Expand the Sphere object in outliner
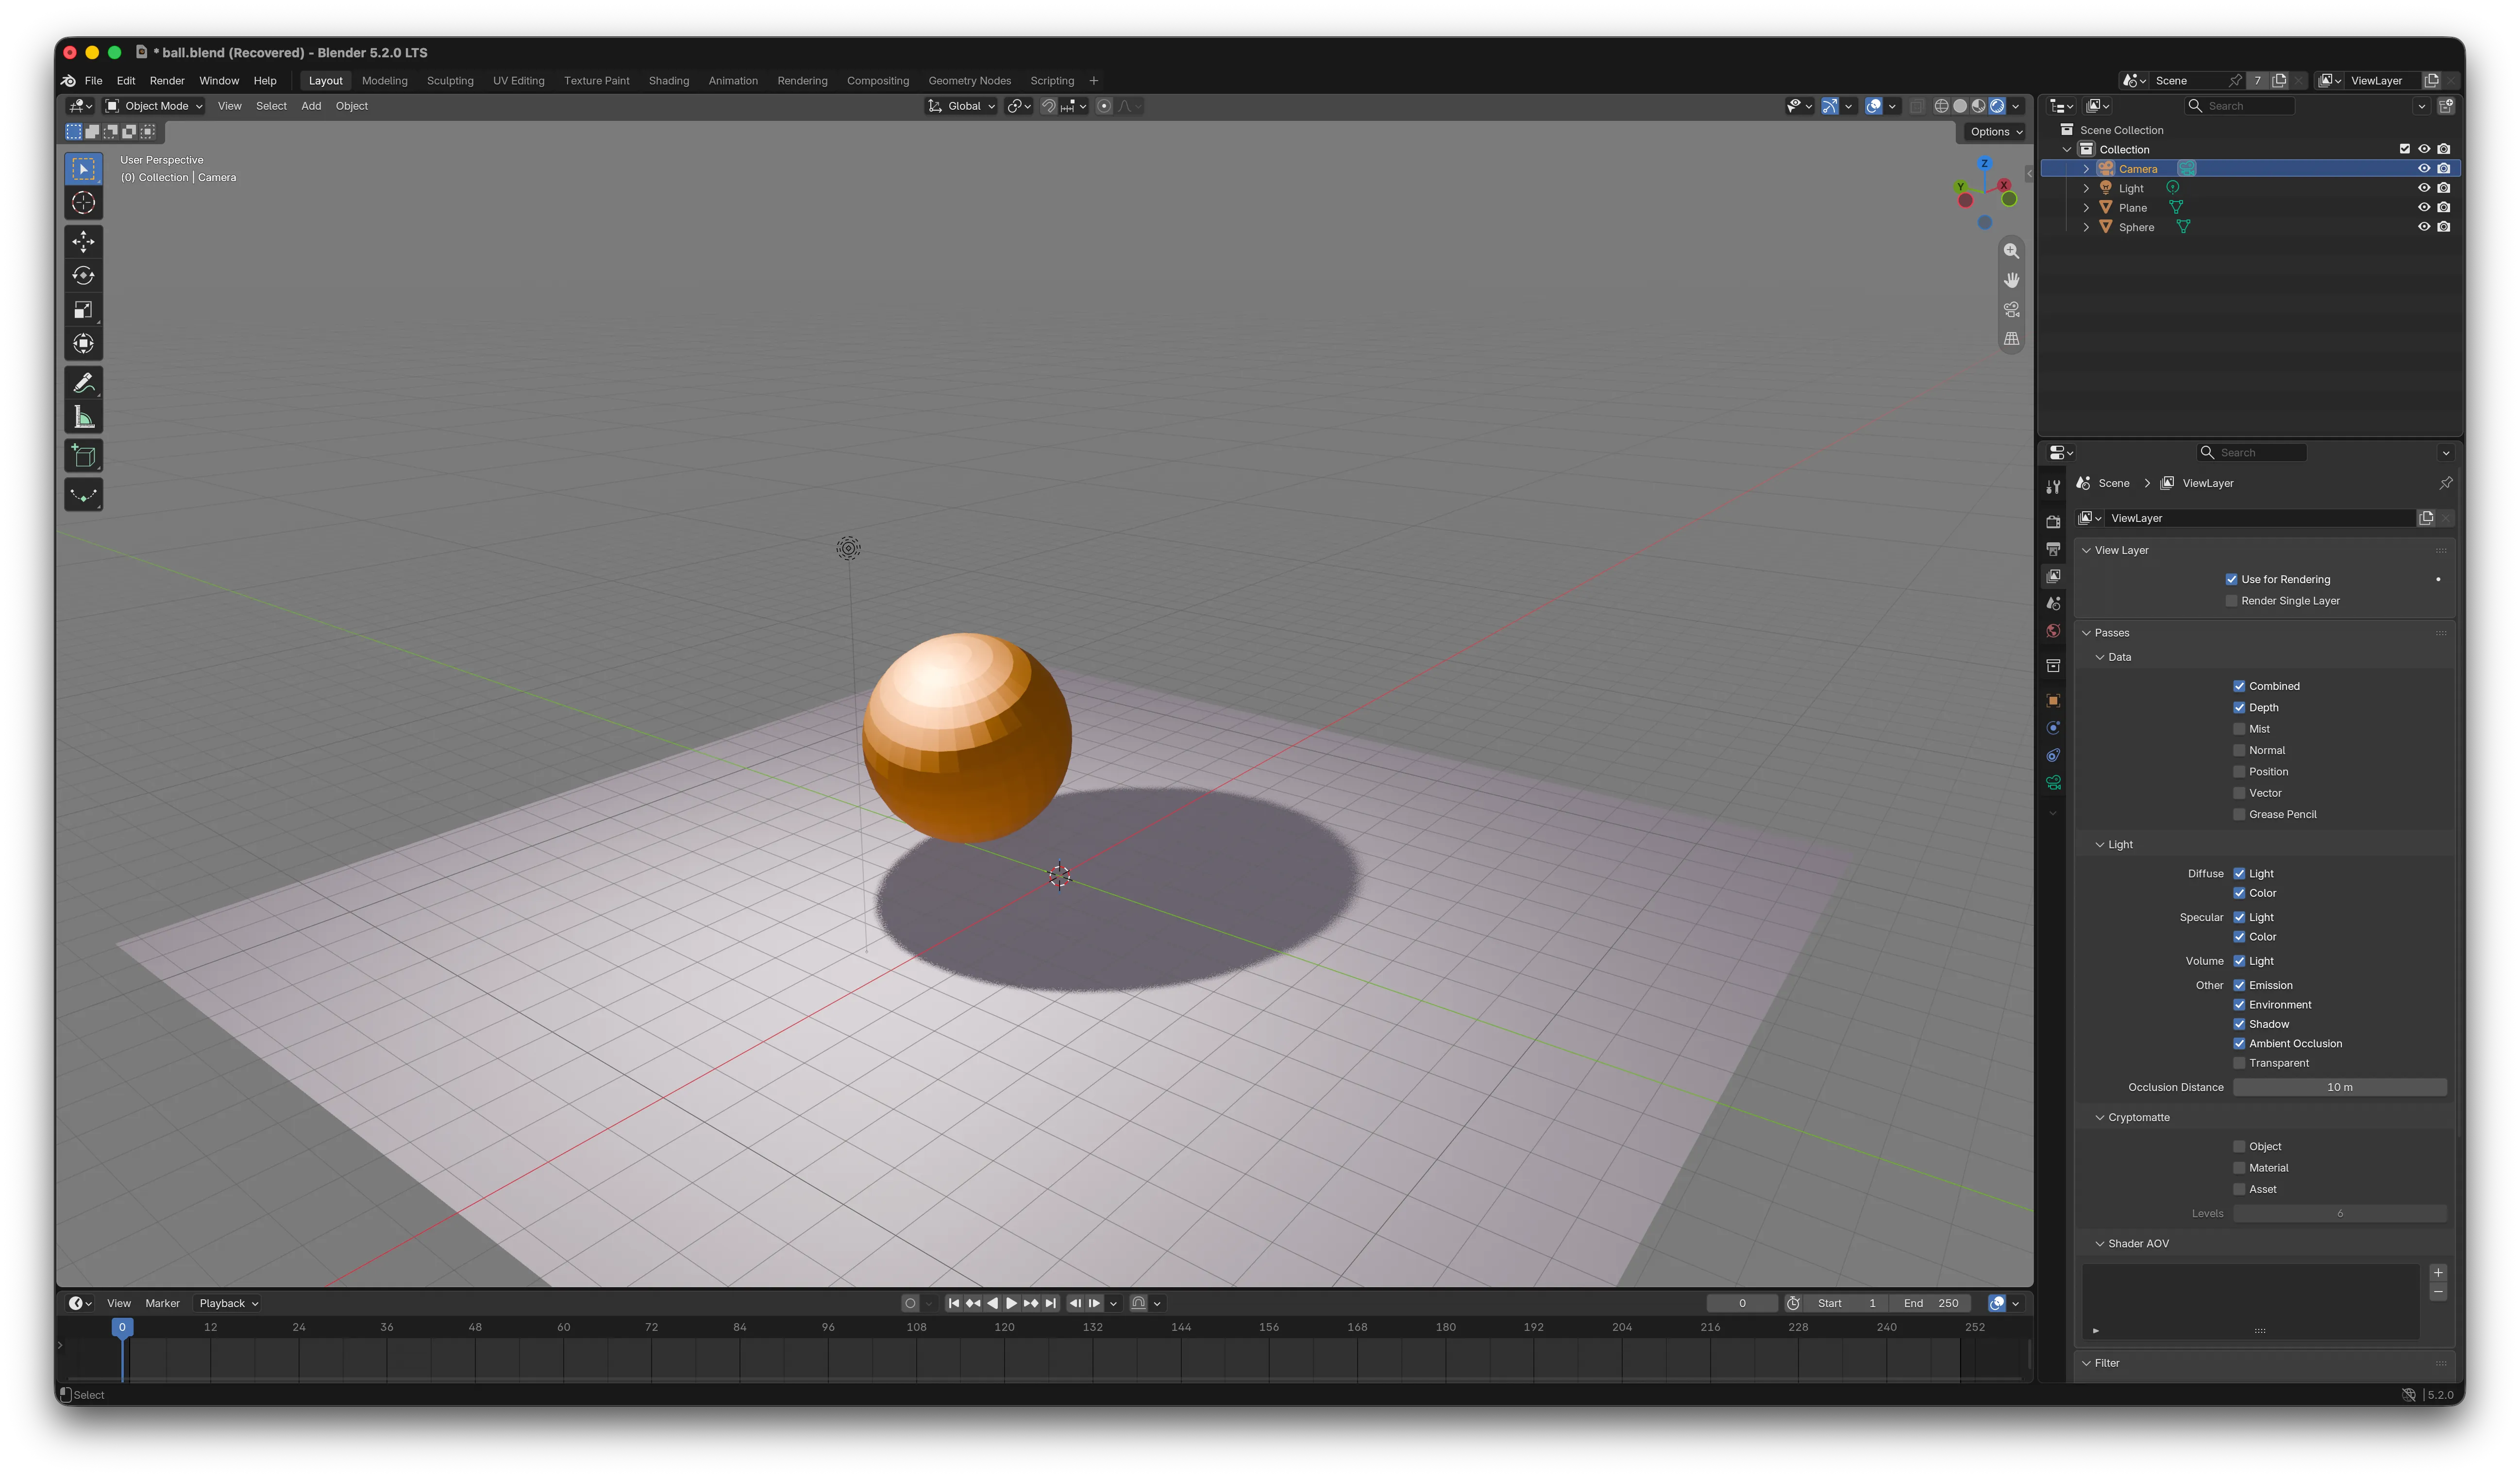Viewport: 2520px width, 1478px height. tap(2086, 228)
